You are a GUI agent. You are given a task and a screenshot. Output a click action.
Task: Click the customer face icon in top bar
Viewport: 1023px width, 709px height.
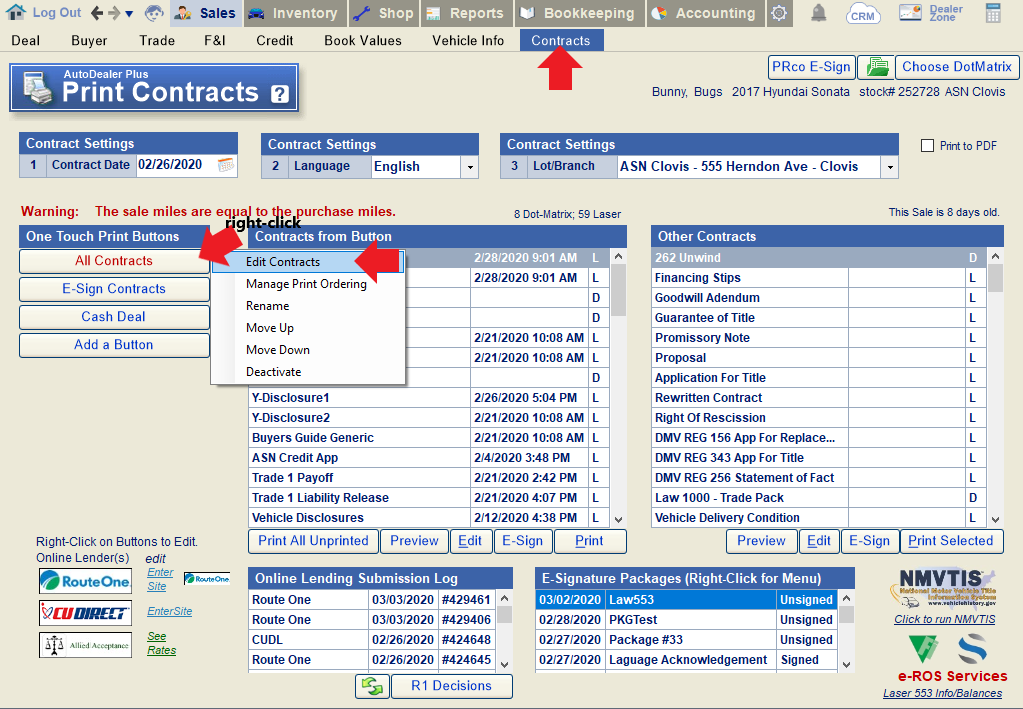pos(155,12)
